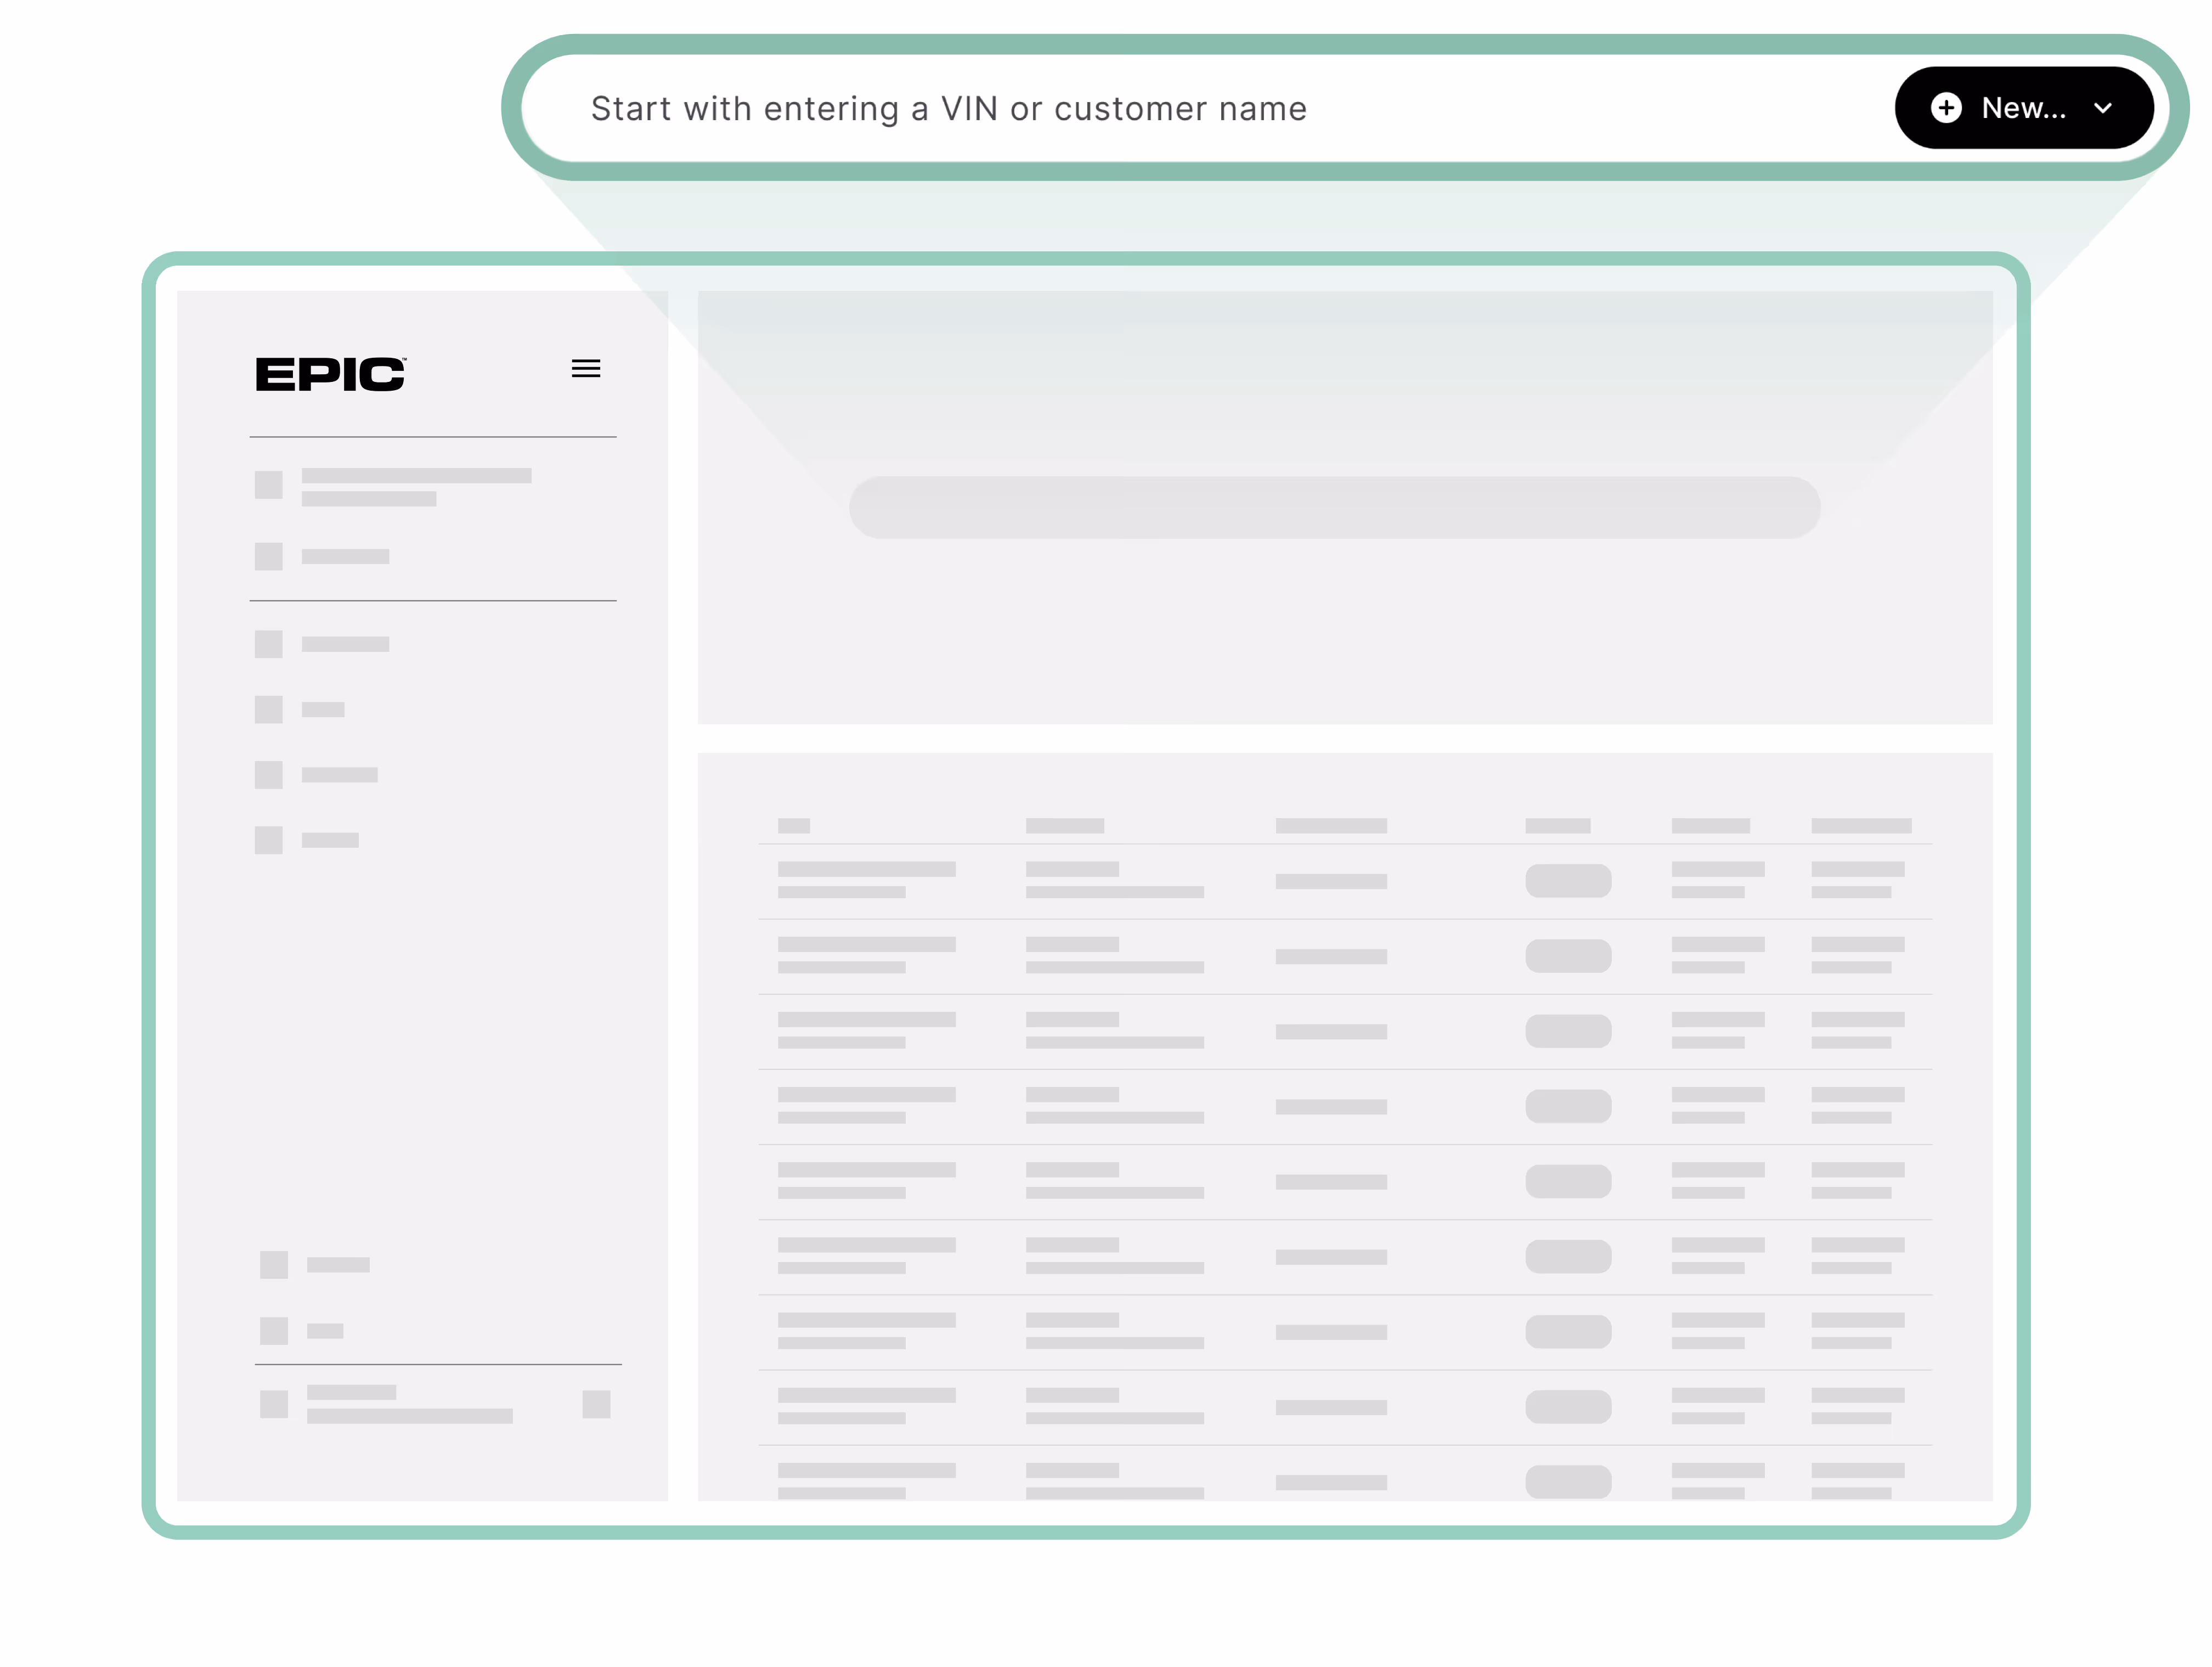Viewport: 2212px width, 1667px height.
Task: Click the grey placeholder search bar in top panel
Action: pos(1334,508)
